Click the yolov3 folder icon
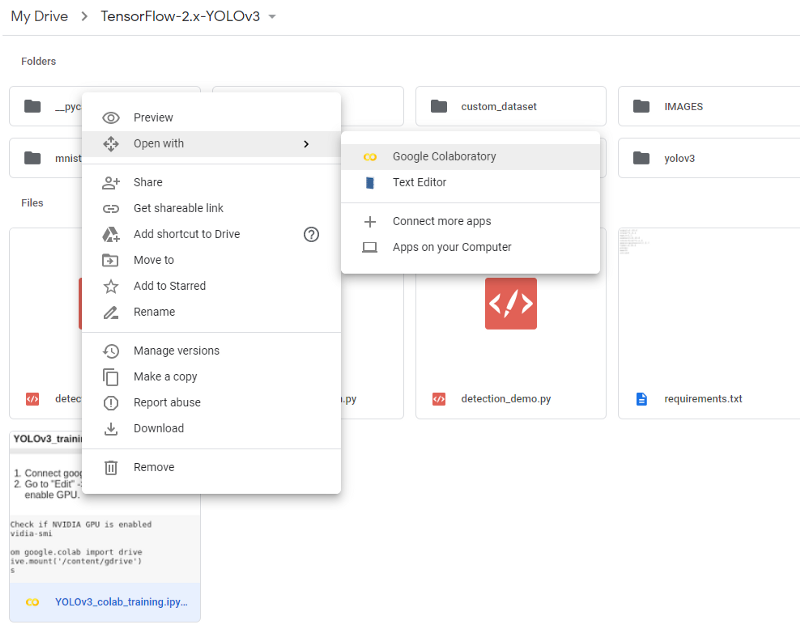The image size is (800, 624). [641, 158]
